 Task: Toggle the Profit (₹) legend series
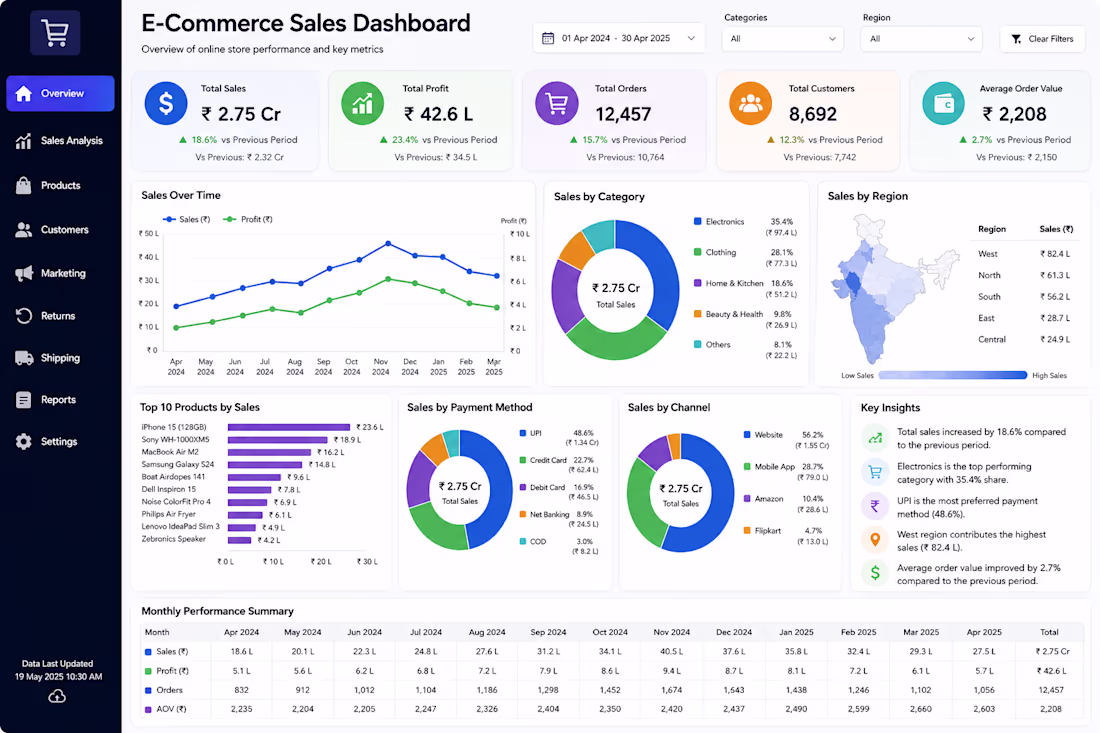point(248,220)
